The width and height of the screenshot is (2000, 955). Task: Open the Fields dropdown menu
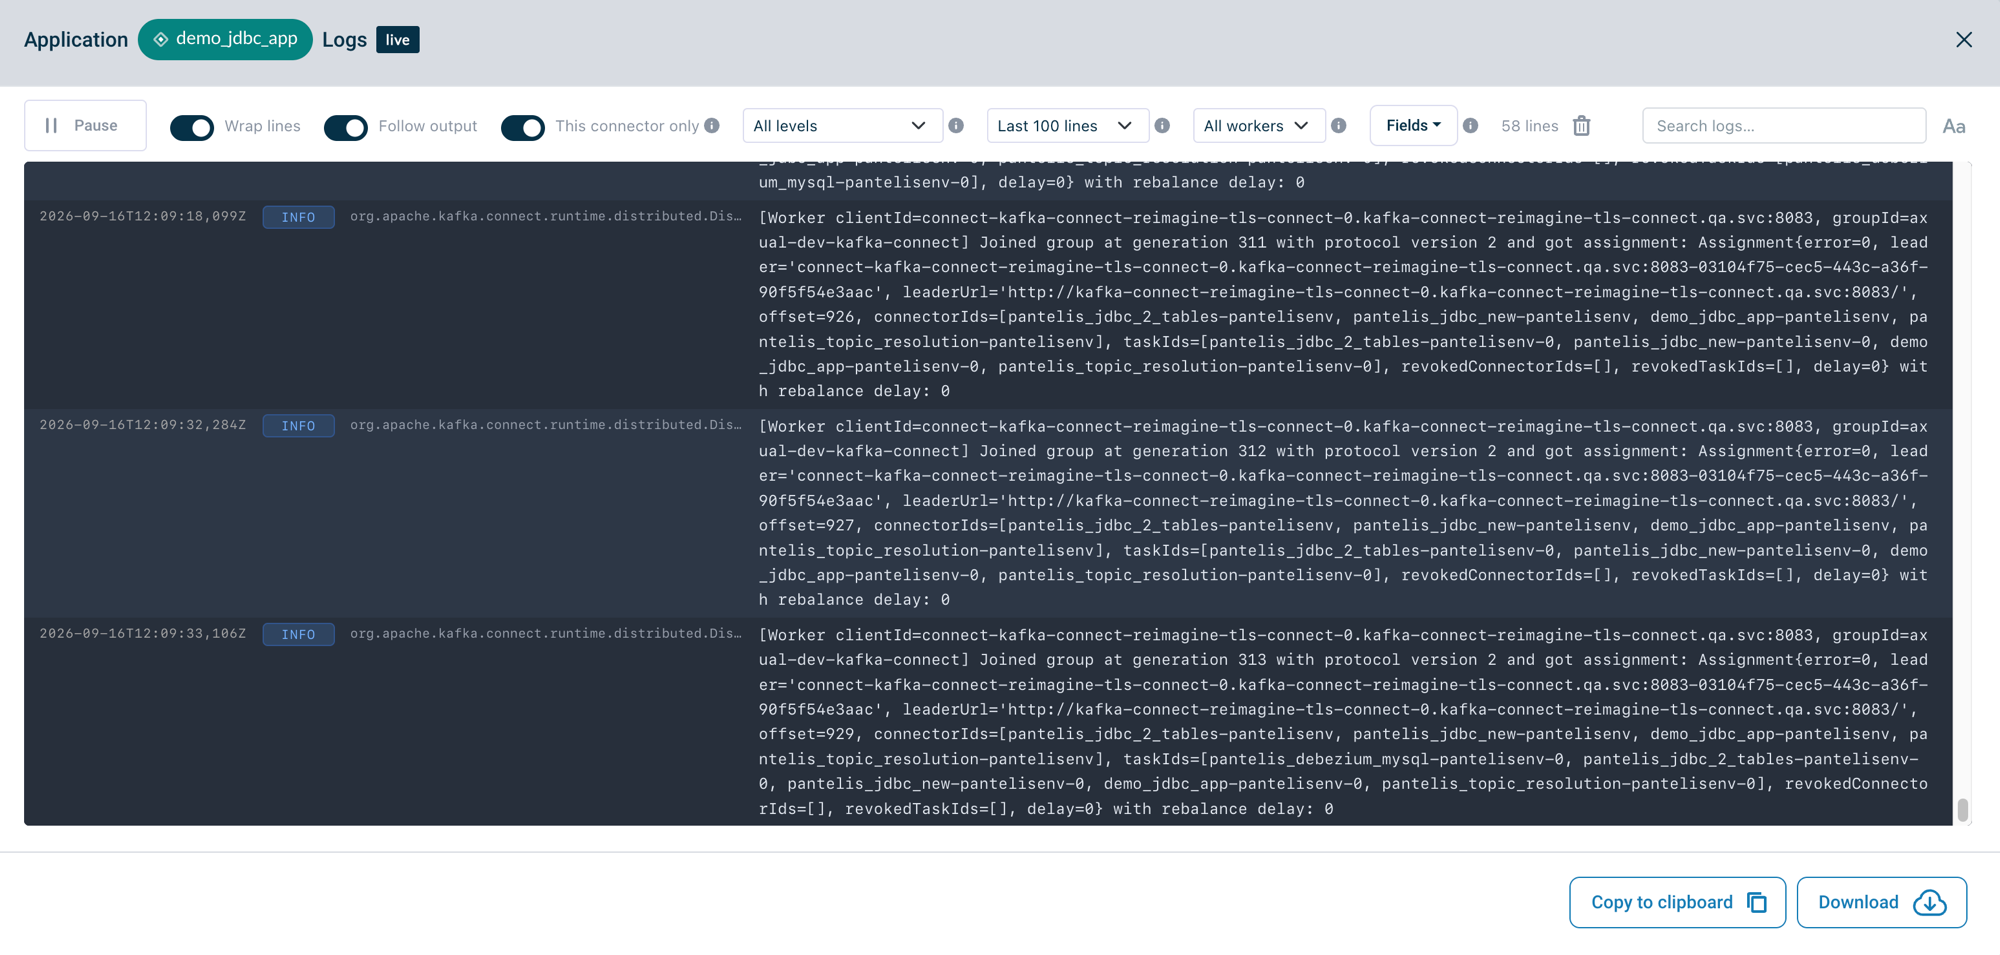(x=1413, y=125)
